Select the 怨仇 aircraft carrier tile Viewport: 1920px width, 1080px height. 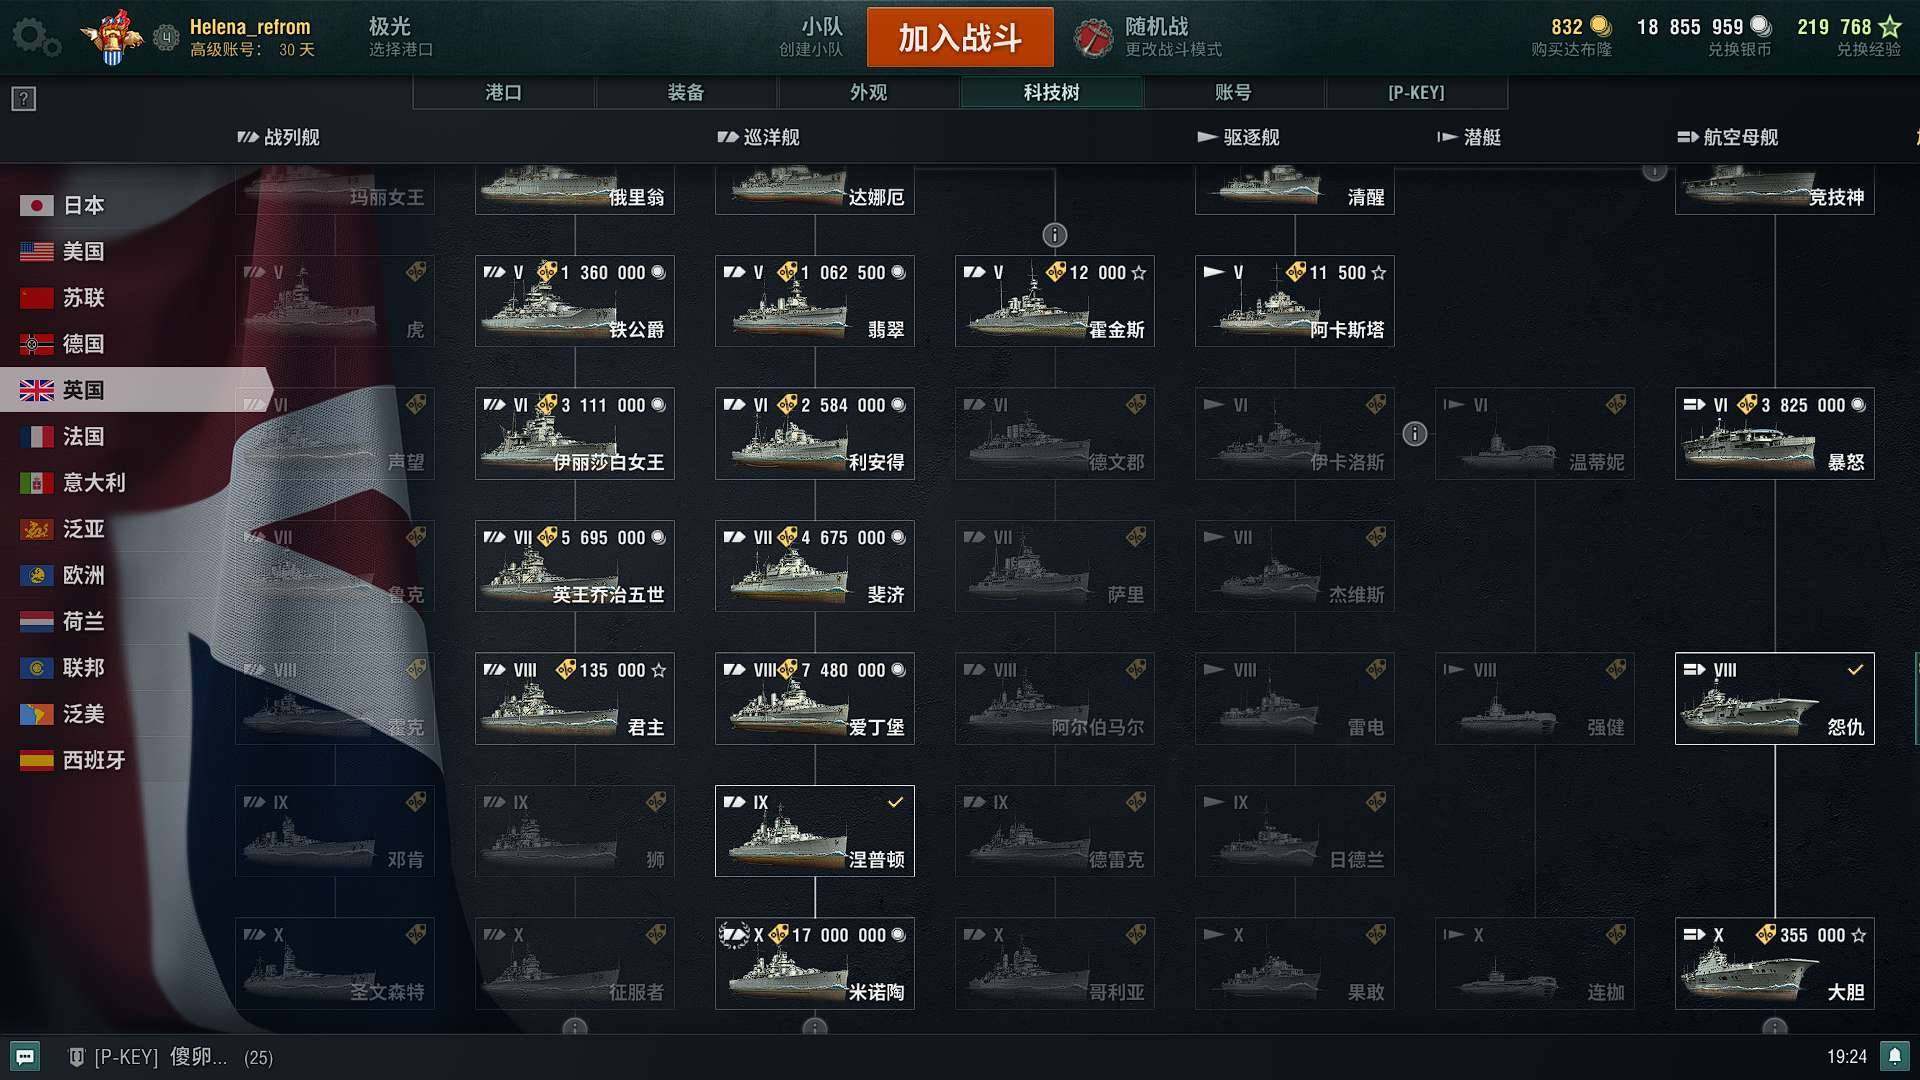pos(1775,699)
